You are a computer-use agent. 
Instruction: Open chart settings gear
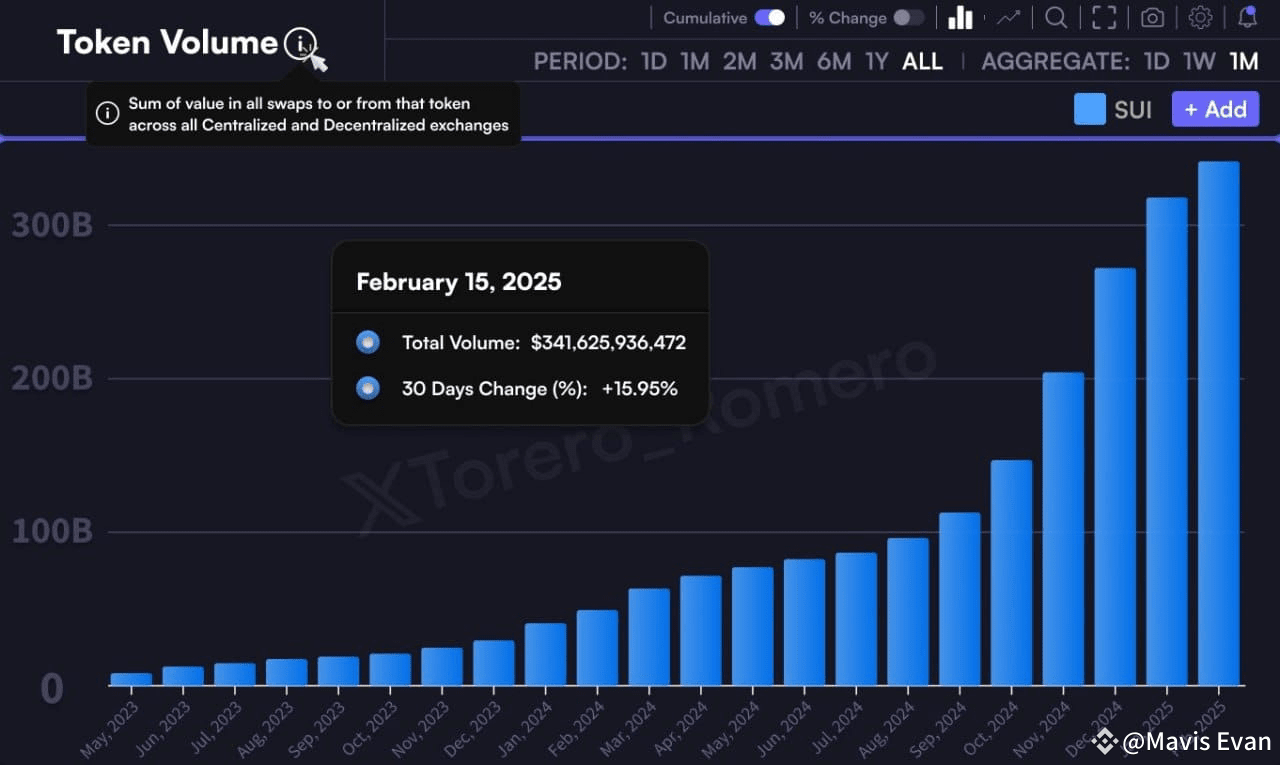coord(1199,17)
